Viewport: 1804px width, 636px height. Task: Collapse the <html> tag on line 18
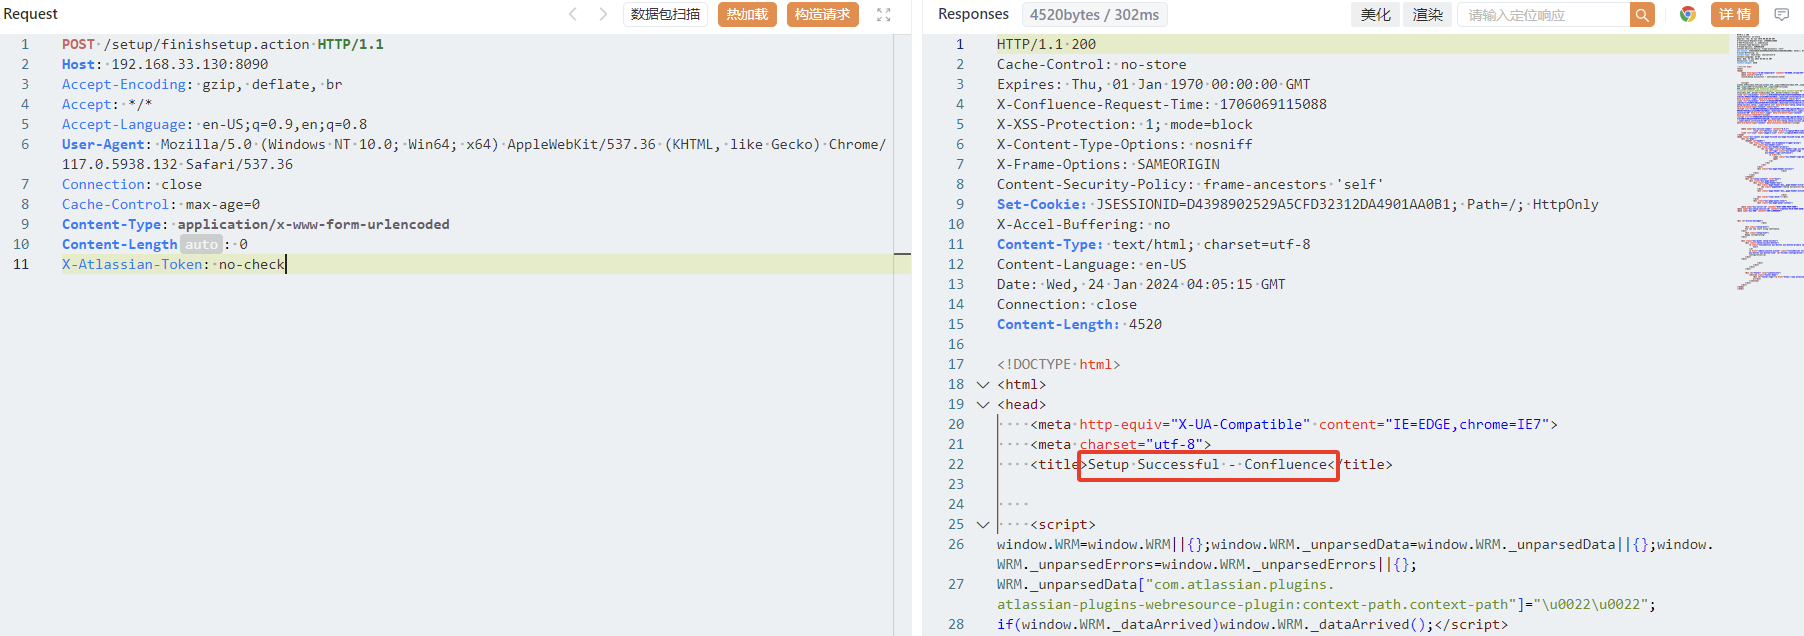983,384
